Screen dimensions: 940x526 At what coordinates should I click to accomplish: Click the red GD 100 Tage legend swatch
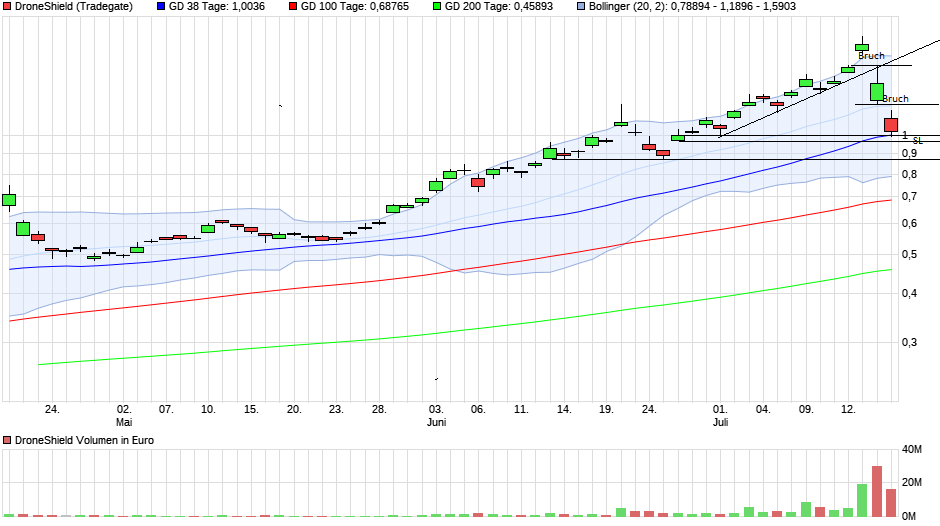pos(291,6)
